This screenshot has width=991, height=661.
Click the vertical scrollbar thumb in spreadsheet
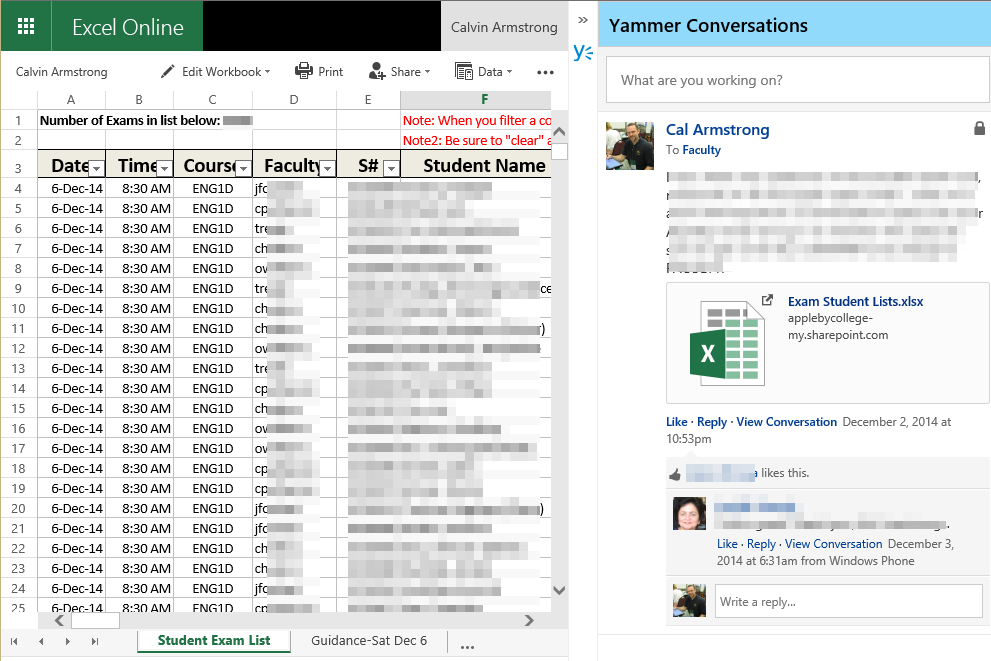pos(559,151)
